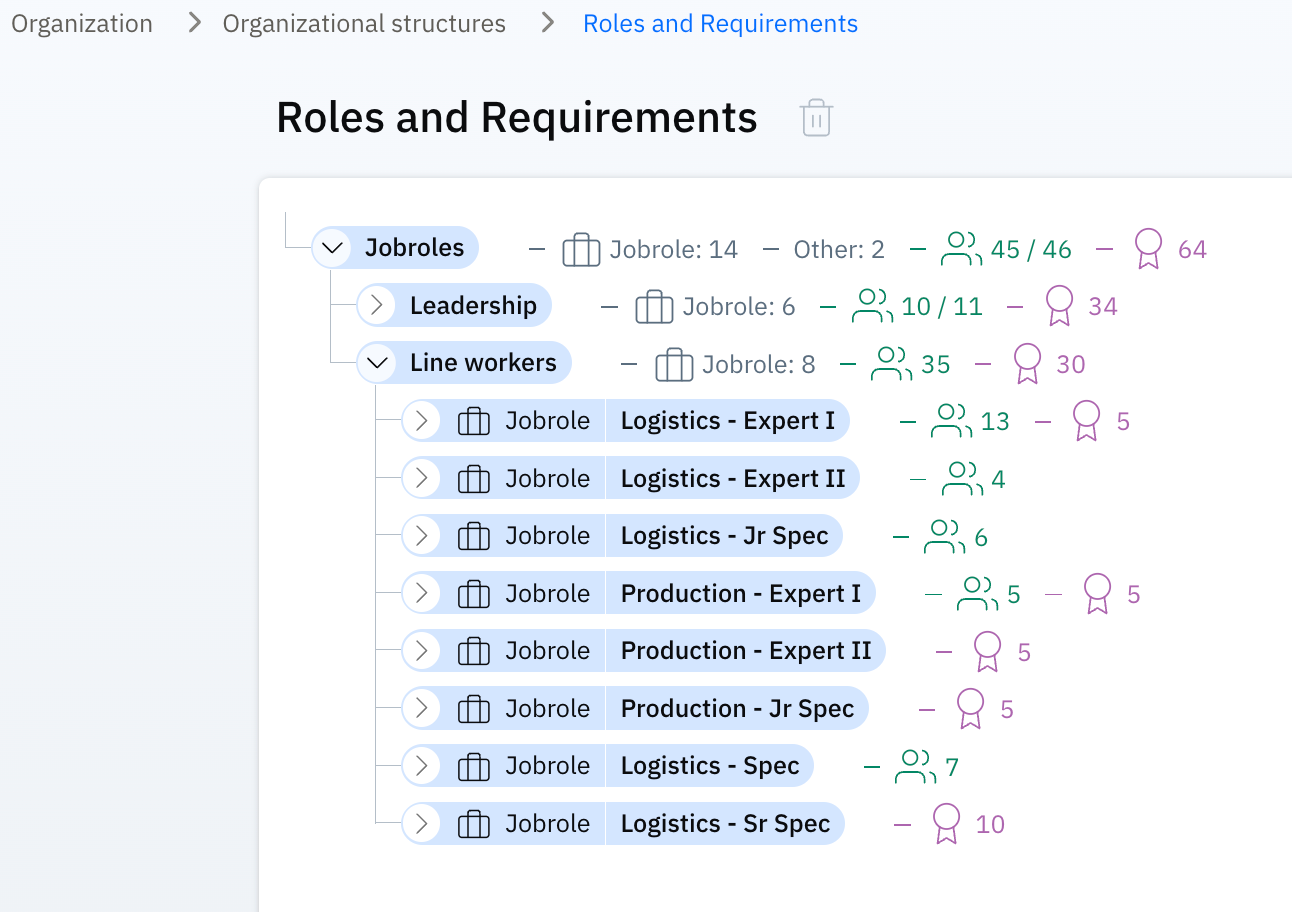Click the briefcase icon next to Jobrole: 14
The image size is (1292, 912).
581,249
